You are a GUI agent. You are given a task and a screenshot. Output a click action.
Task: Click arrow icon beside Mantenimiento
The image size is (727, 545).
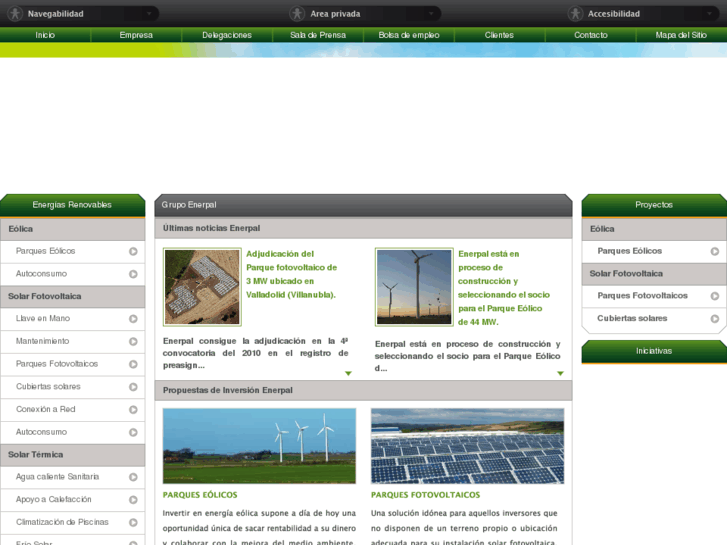133,342
